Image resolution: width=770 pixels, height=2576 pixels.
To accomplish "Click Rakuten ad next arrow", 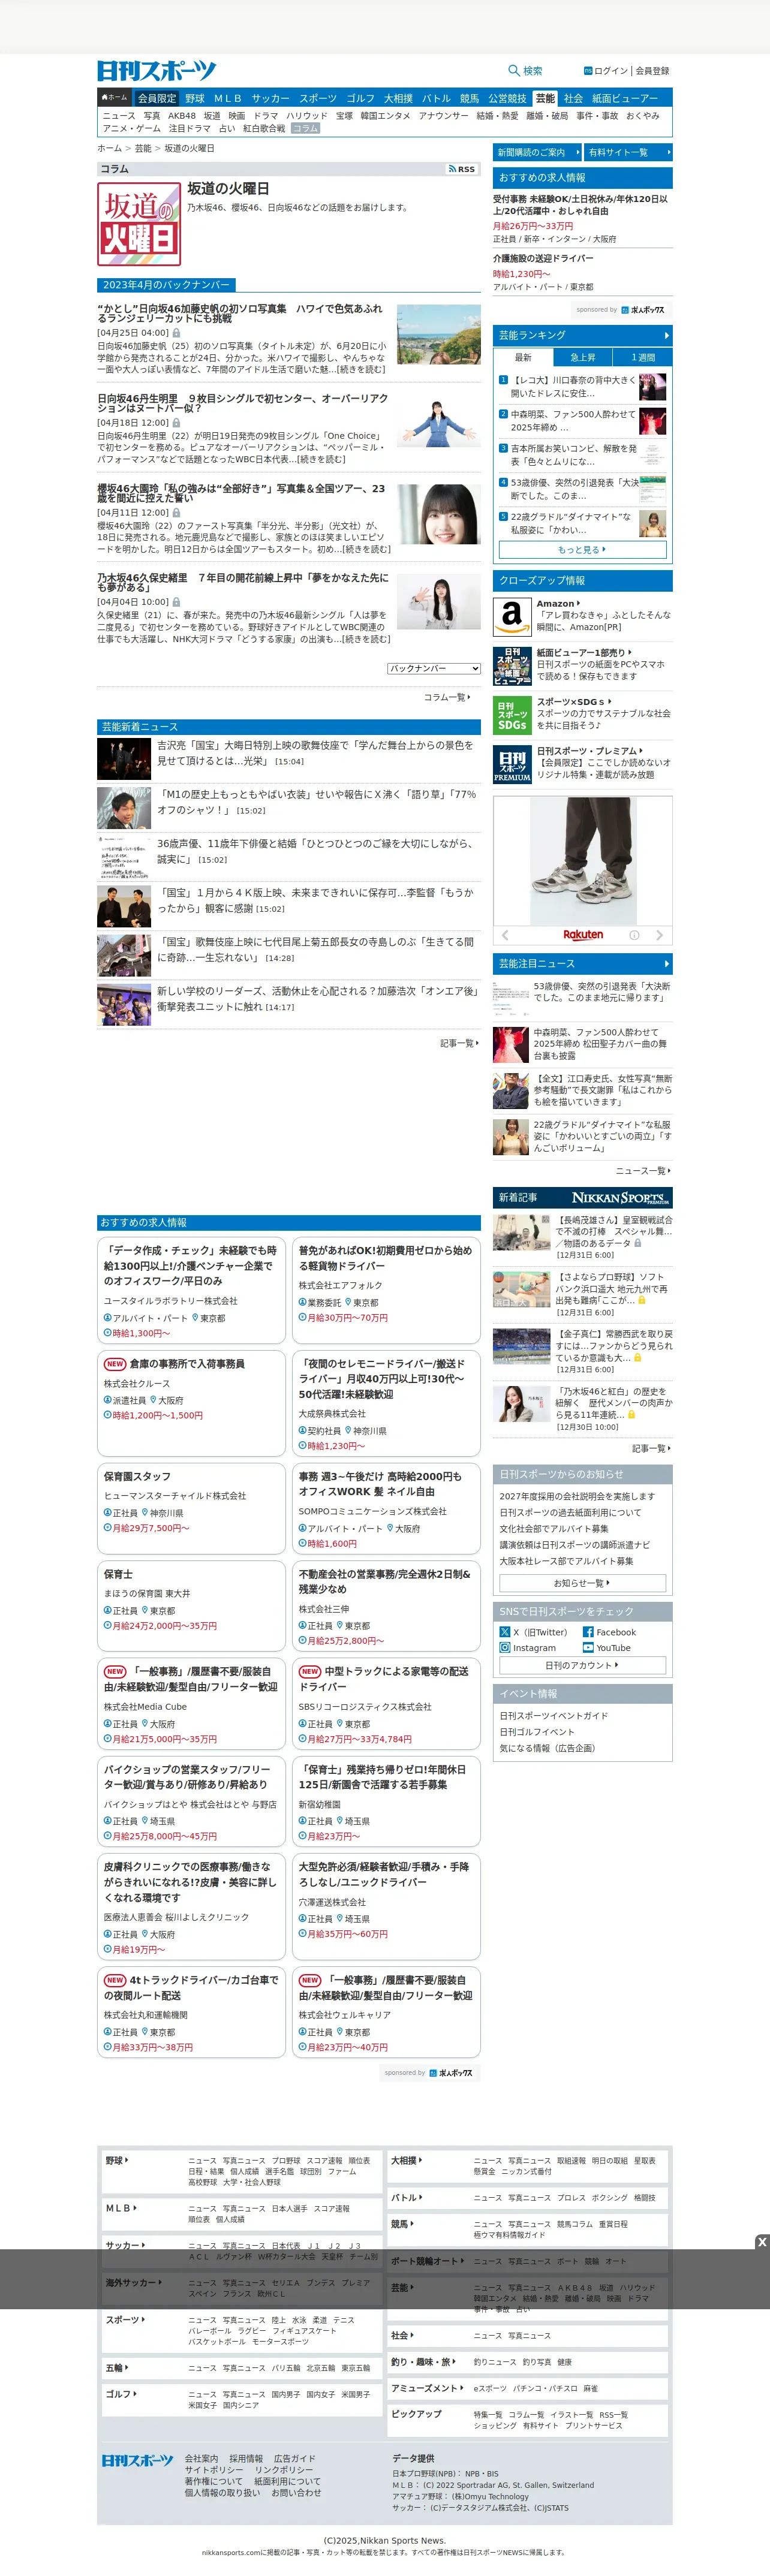I will tap(659, 935).
